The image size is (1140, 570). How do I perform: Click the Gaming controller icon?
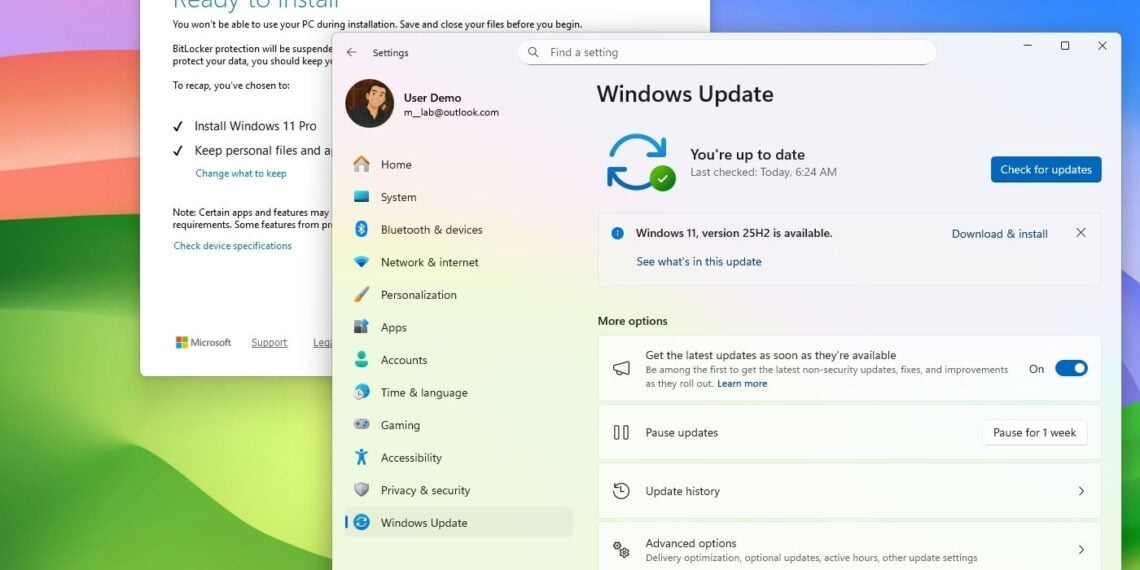tap(361, 424)
